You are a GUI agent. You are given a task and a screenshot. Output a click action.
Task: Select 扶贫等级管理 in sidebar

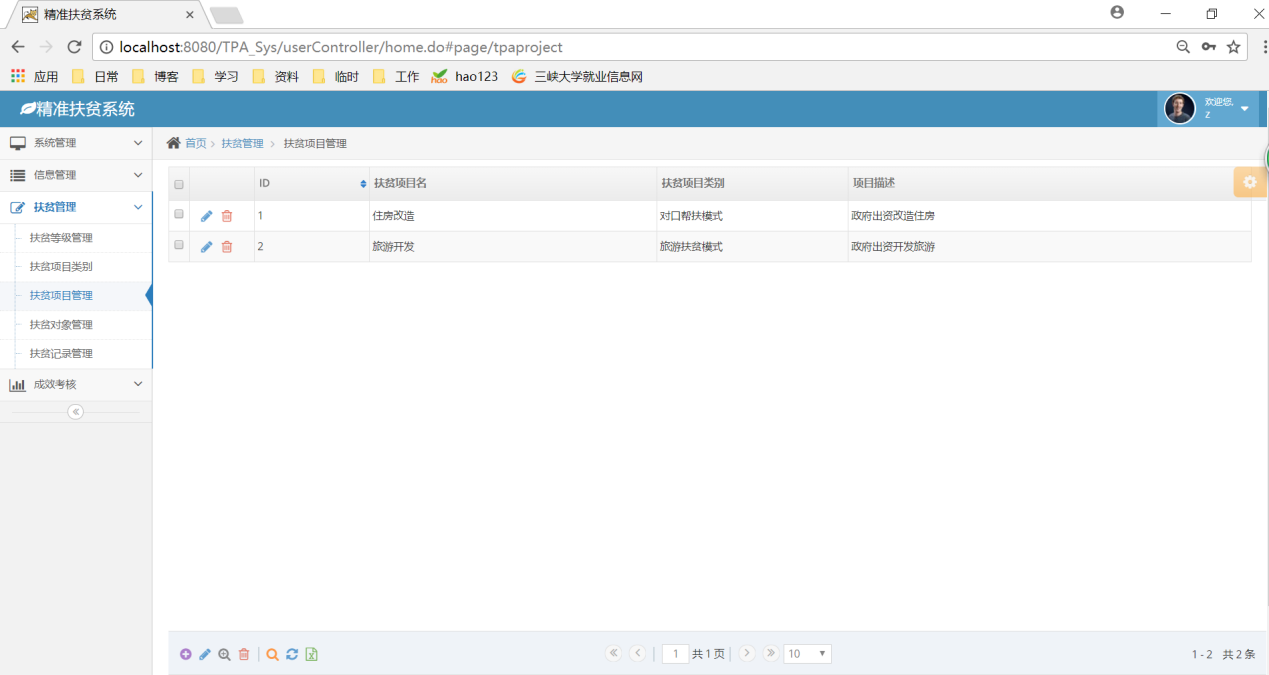coord(61,238)
